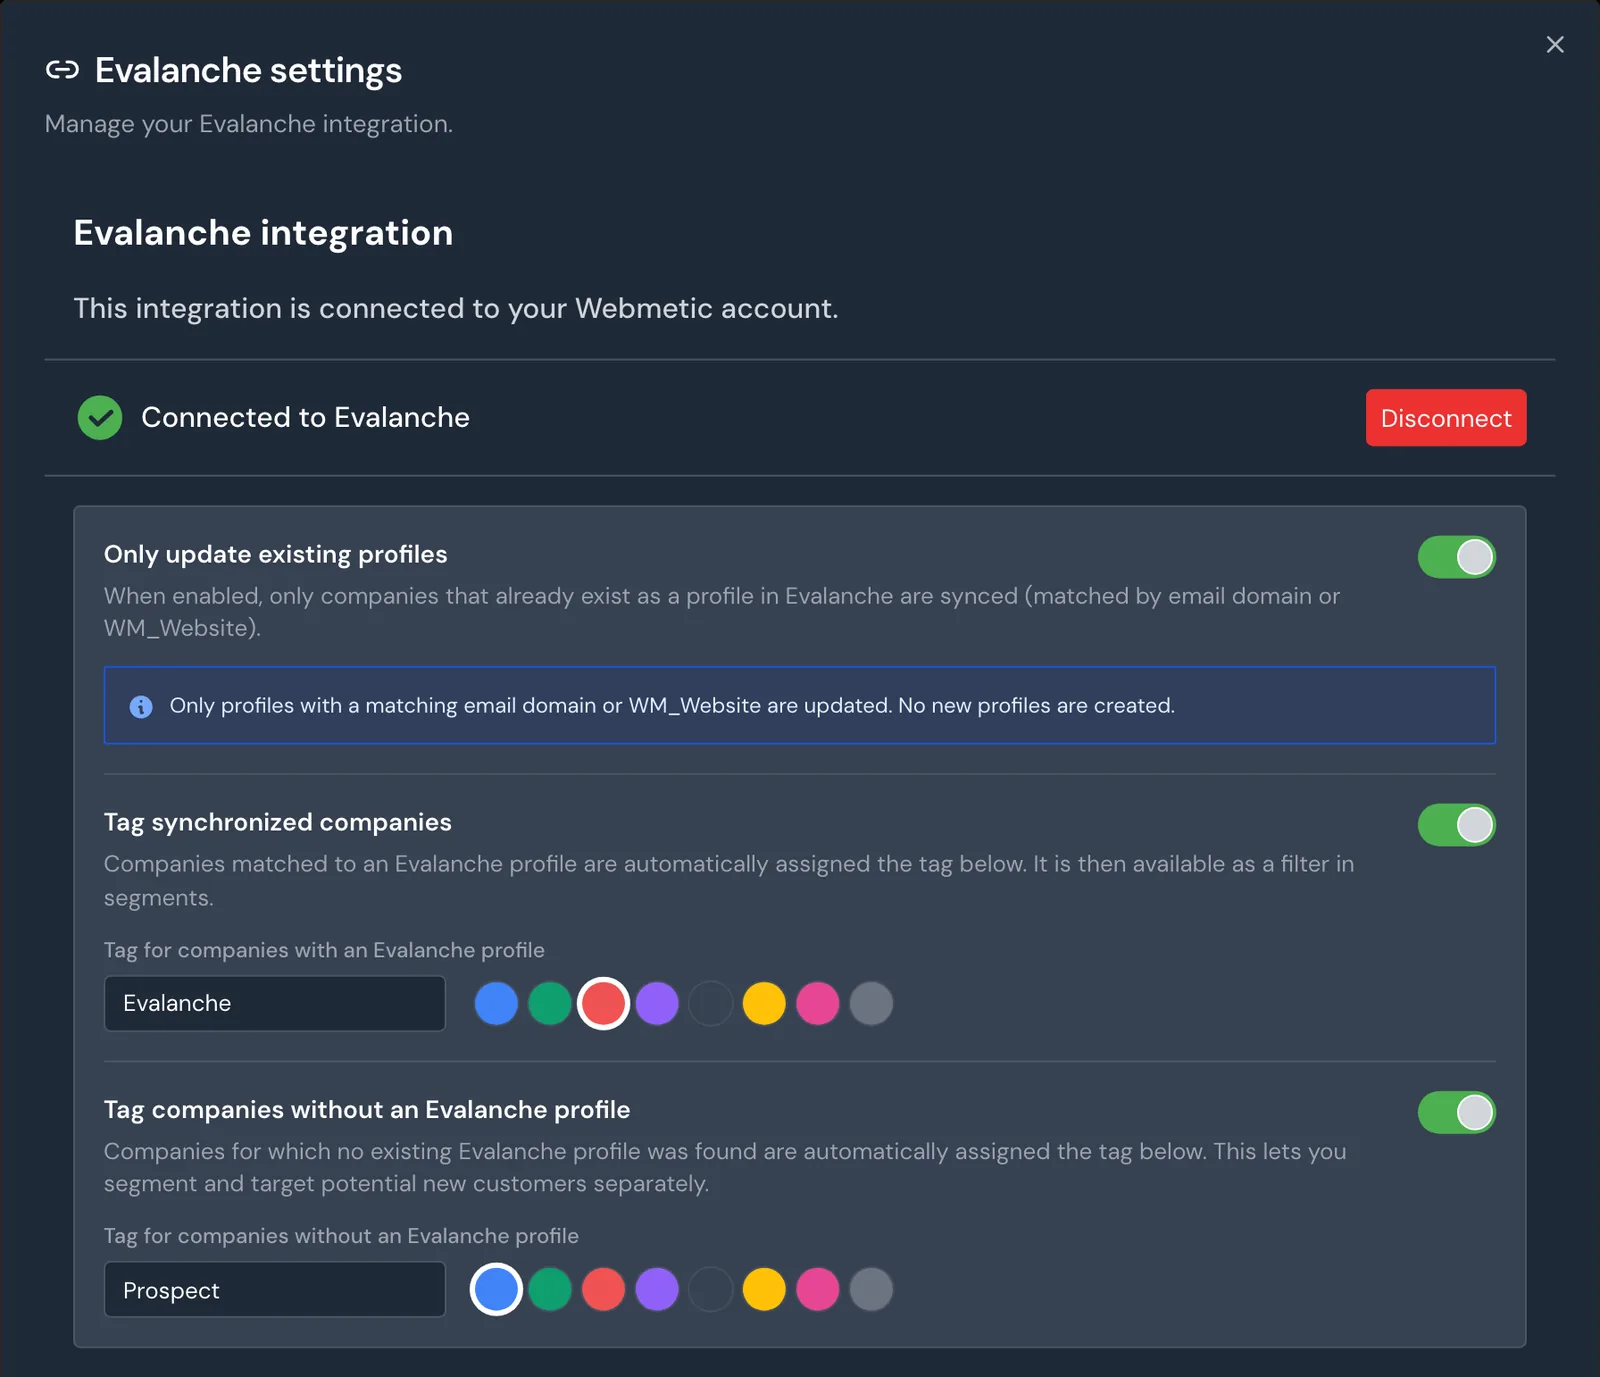Pick blue color for Prospect tag

(496, 1289)
